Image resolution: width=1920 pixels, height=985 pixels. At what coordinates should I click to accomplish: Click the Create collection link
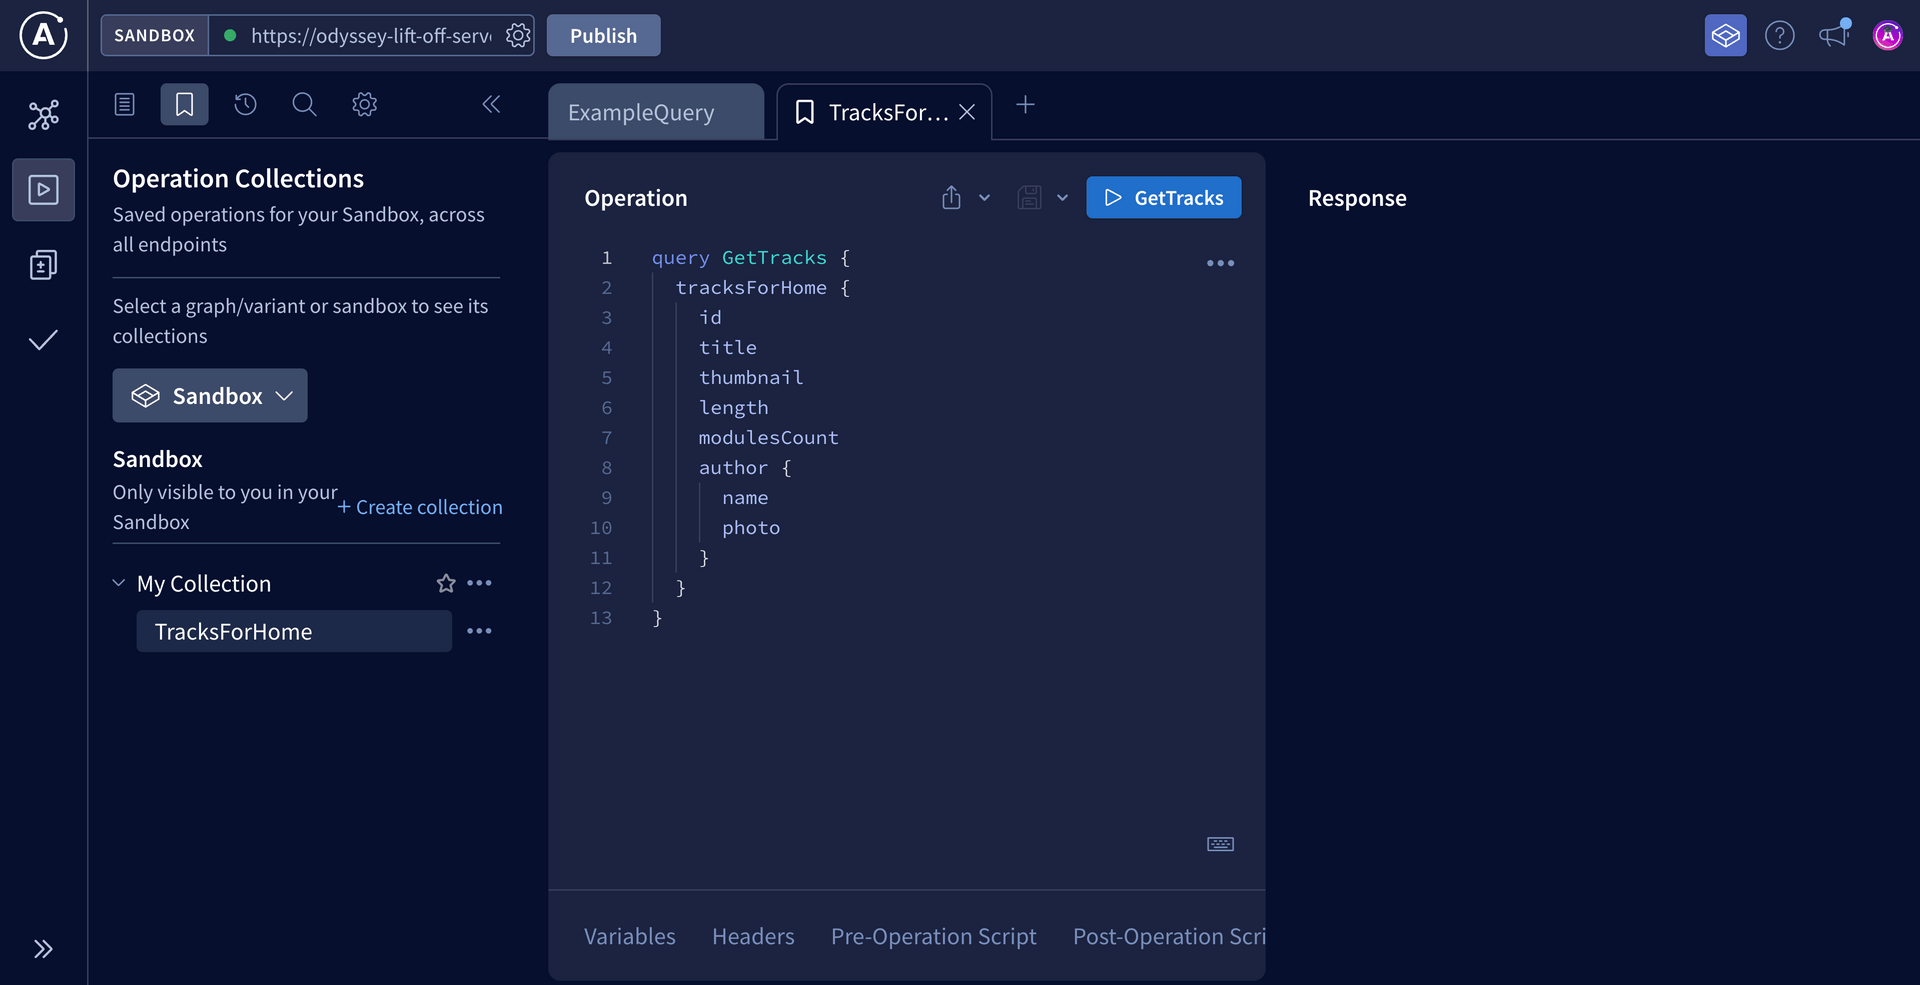(x=420, y=507)
